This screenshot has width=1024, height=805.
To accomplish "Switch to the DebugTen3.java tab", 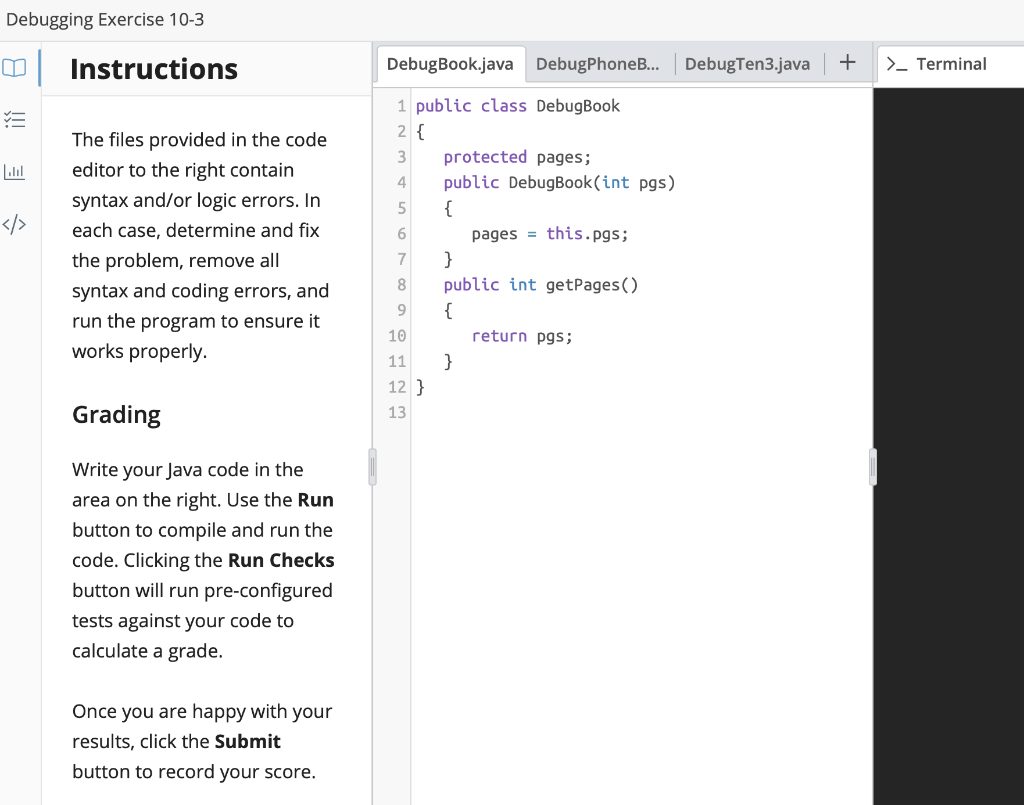I will click(x=747, y=63).
